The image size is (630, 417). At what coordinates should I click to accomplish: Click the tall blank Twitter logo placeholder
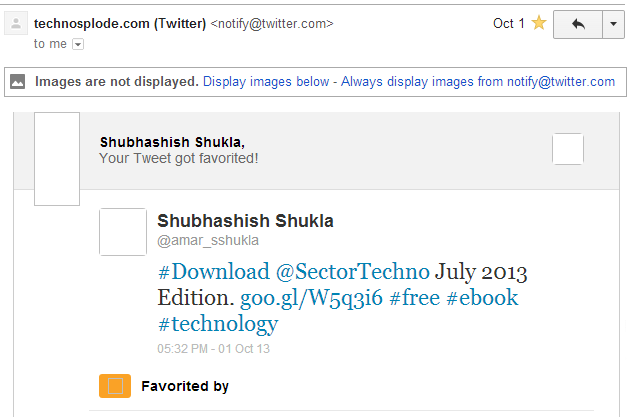[56, 159]
